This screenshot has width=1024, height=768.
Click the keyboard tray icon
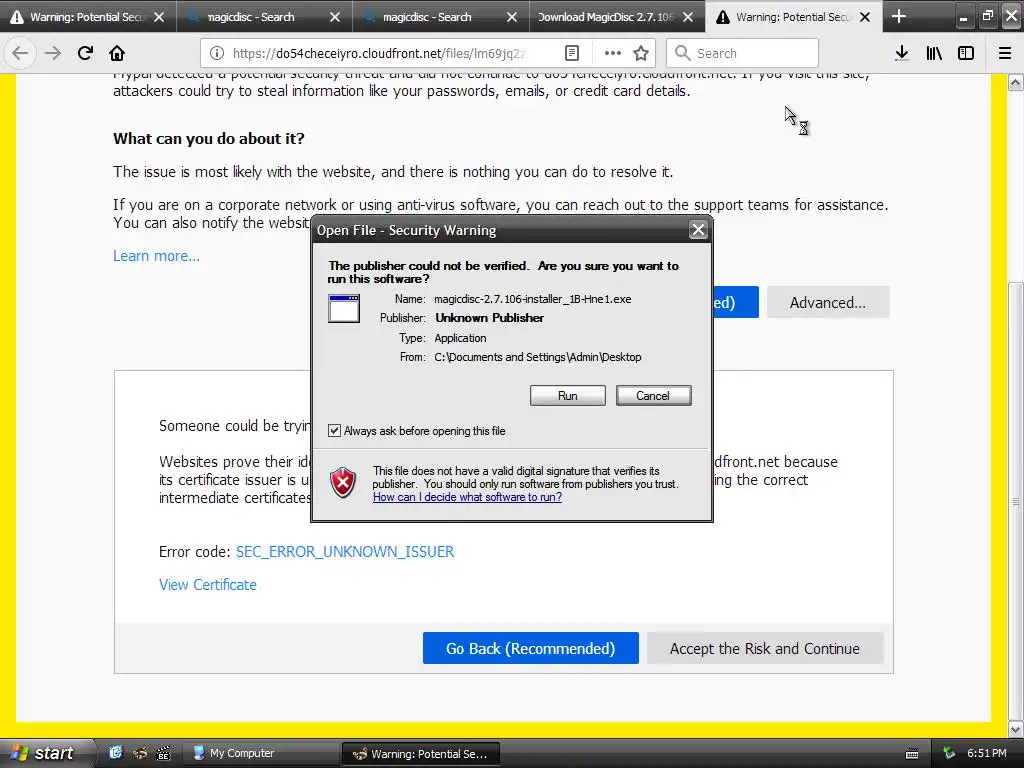point(912,754)
